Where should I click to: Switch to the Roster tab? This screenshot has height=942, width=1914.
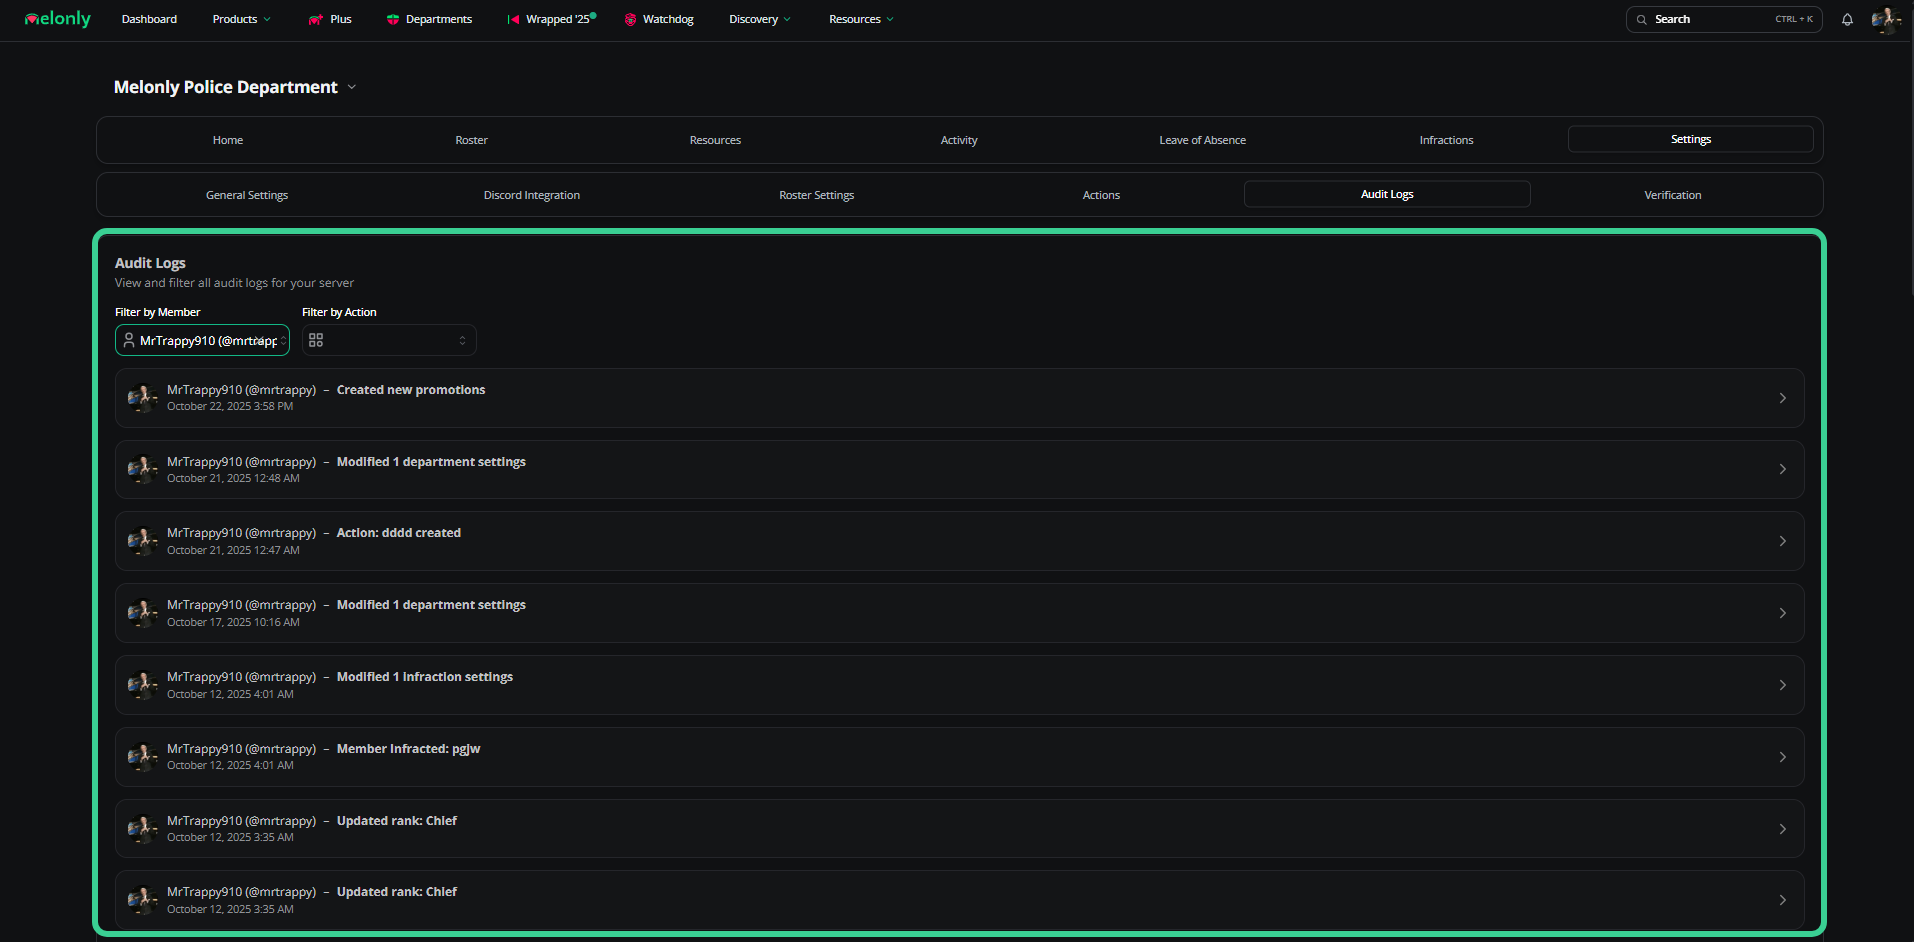tap(472, 140)
